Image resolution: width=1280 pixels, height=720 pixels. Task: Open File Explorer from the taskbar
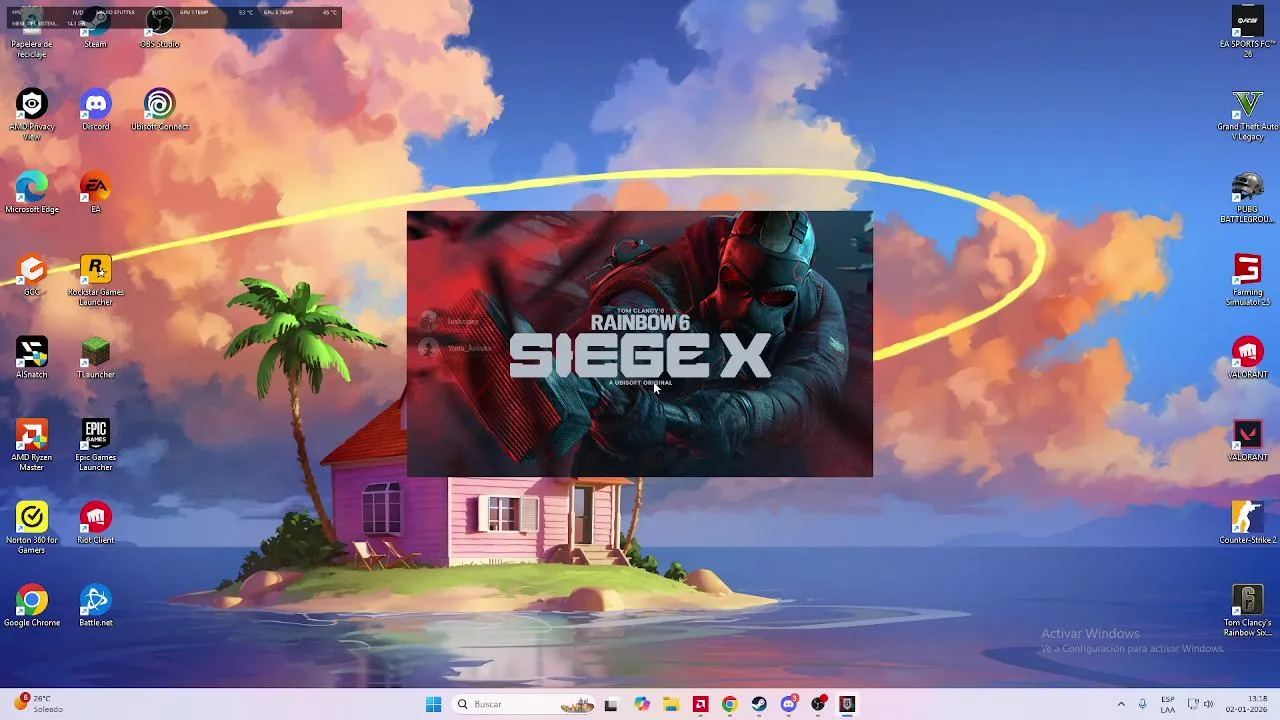point(671,704)
